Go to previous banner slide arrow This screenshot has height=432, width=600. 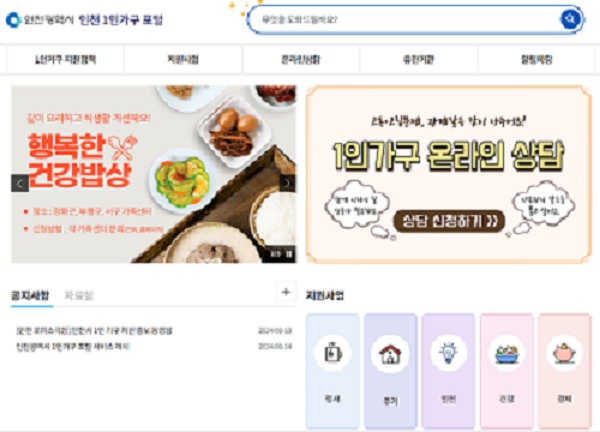(x=20, y=184)
